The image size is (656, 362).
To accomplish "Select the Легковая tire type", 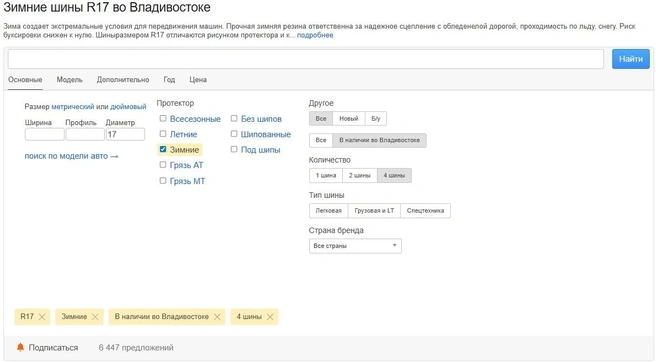I will point(328,211).
